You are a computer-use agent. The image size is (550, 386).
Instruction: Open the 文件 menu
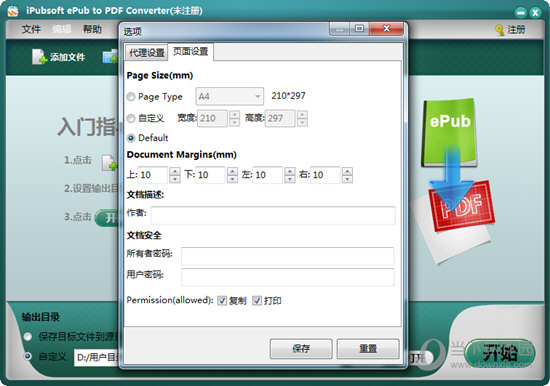point(31,29)
